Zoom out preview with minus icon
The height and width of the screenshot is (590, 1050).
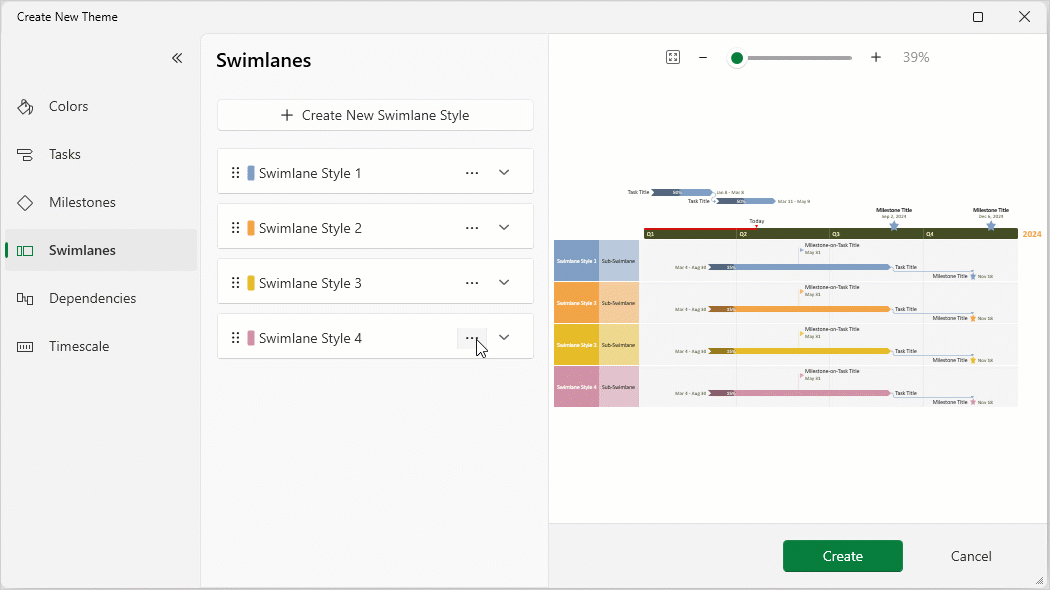[x=703, y=58]
